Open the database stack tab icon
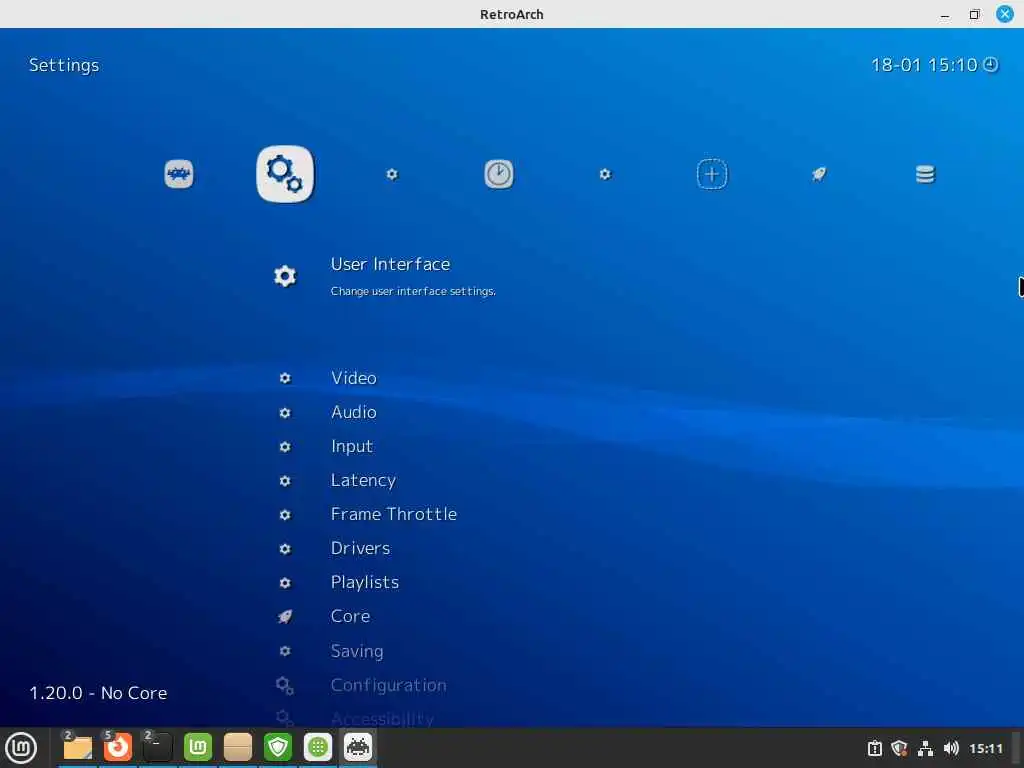This screenshot has width=1024, height=768. click(x=925, y=174)
